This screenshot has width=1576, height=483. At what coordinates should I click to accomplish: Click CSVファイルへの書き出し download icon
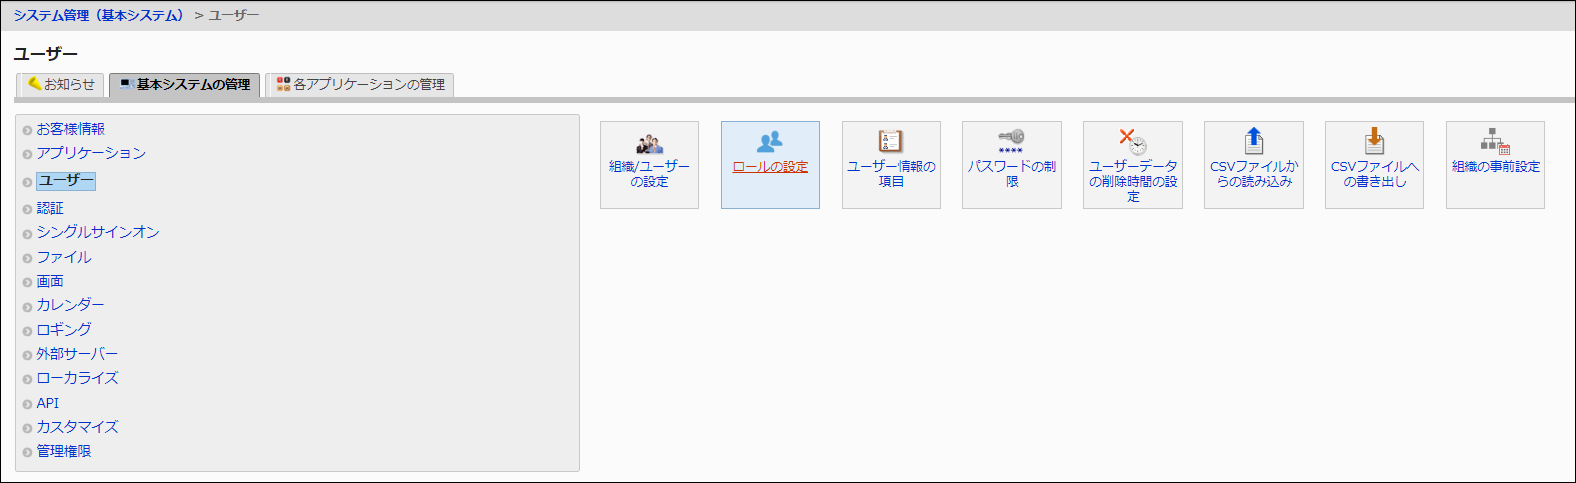[1374, 141]
